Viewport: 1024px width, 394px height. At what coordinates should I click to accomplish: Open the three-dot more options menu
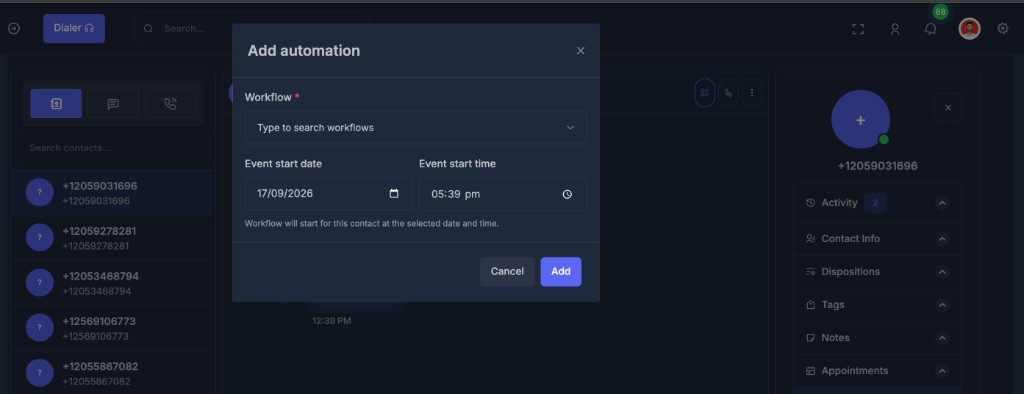752,93
